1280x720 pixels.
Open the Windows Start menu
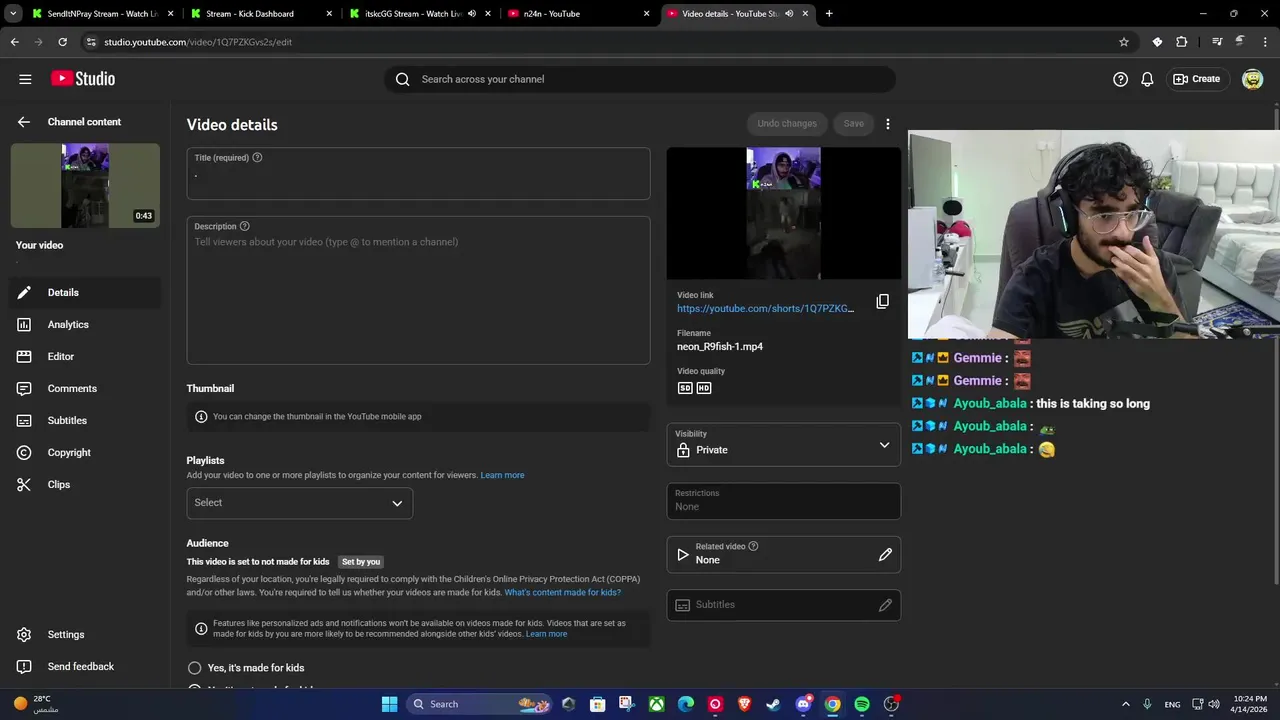[x=389, y=704]
